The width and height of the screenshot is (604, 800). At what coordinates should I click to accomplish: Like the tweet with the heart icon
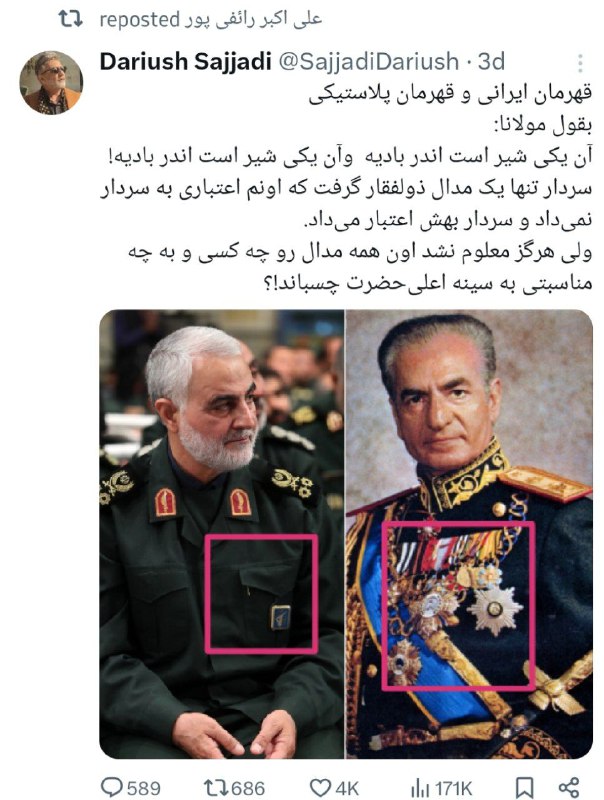pyautogui.click(x=321, y=787)
